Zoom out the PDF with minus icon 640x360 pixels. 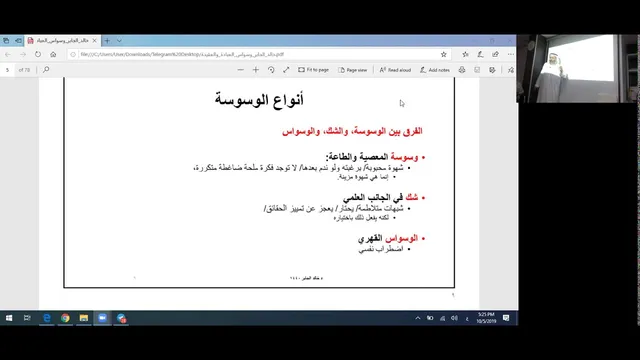pos(240,70)
